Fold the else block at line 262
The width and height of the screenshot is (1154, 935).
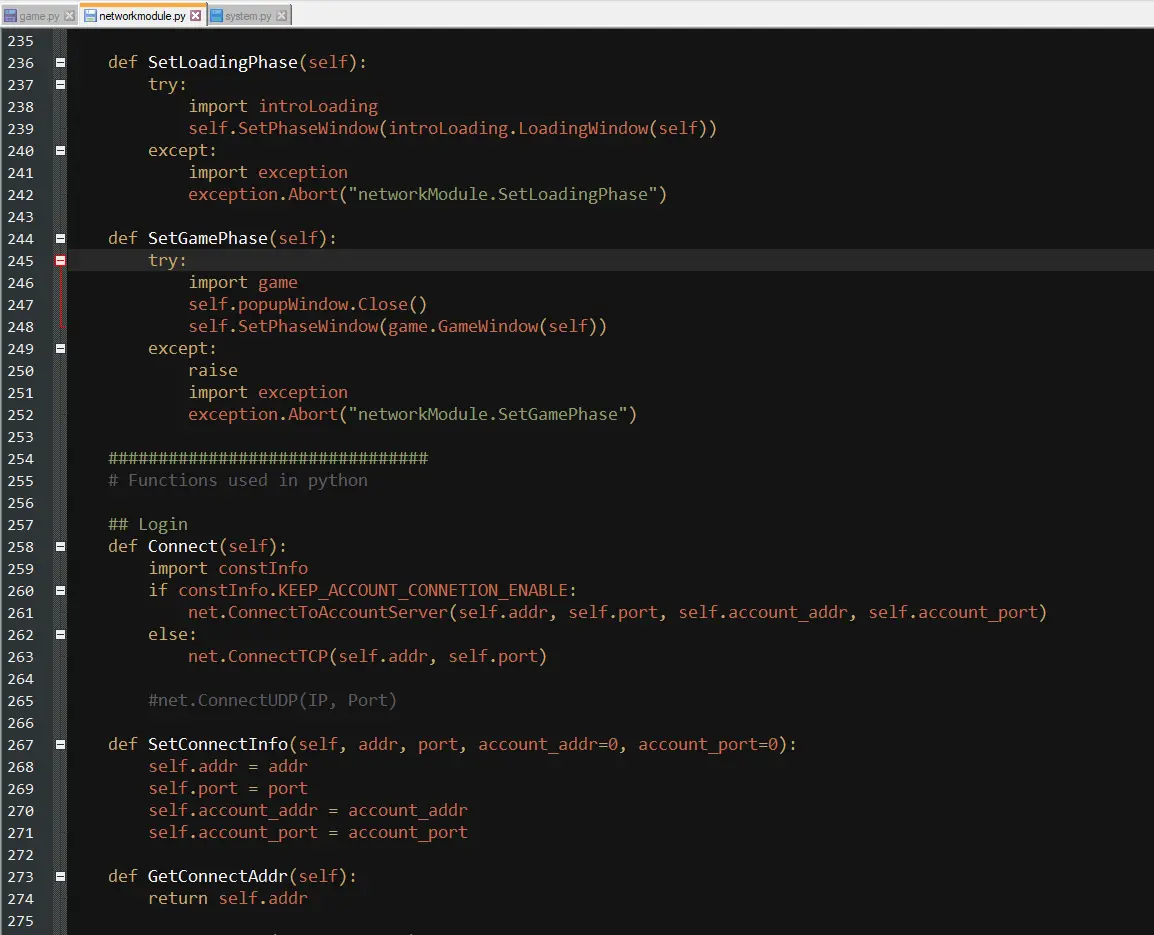[60, 635]
